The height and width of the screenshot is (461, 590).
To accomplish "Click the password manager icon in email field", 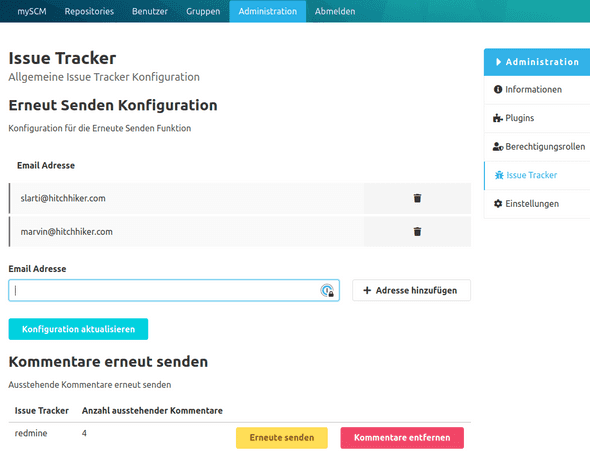I will point(327,290).
